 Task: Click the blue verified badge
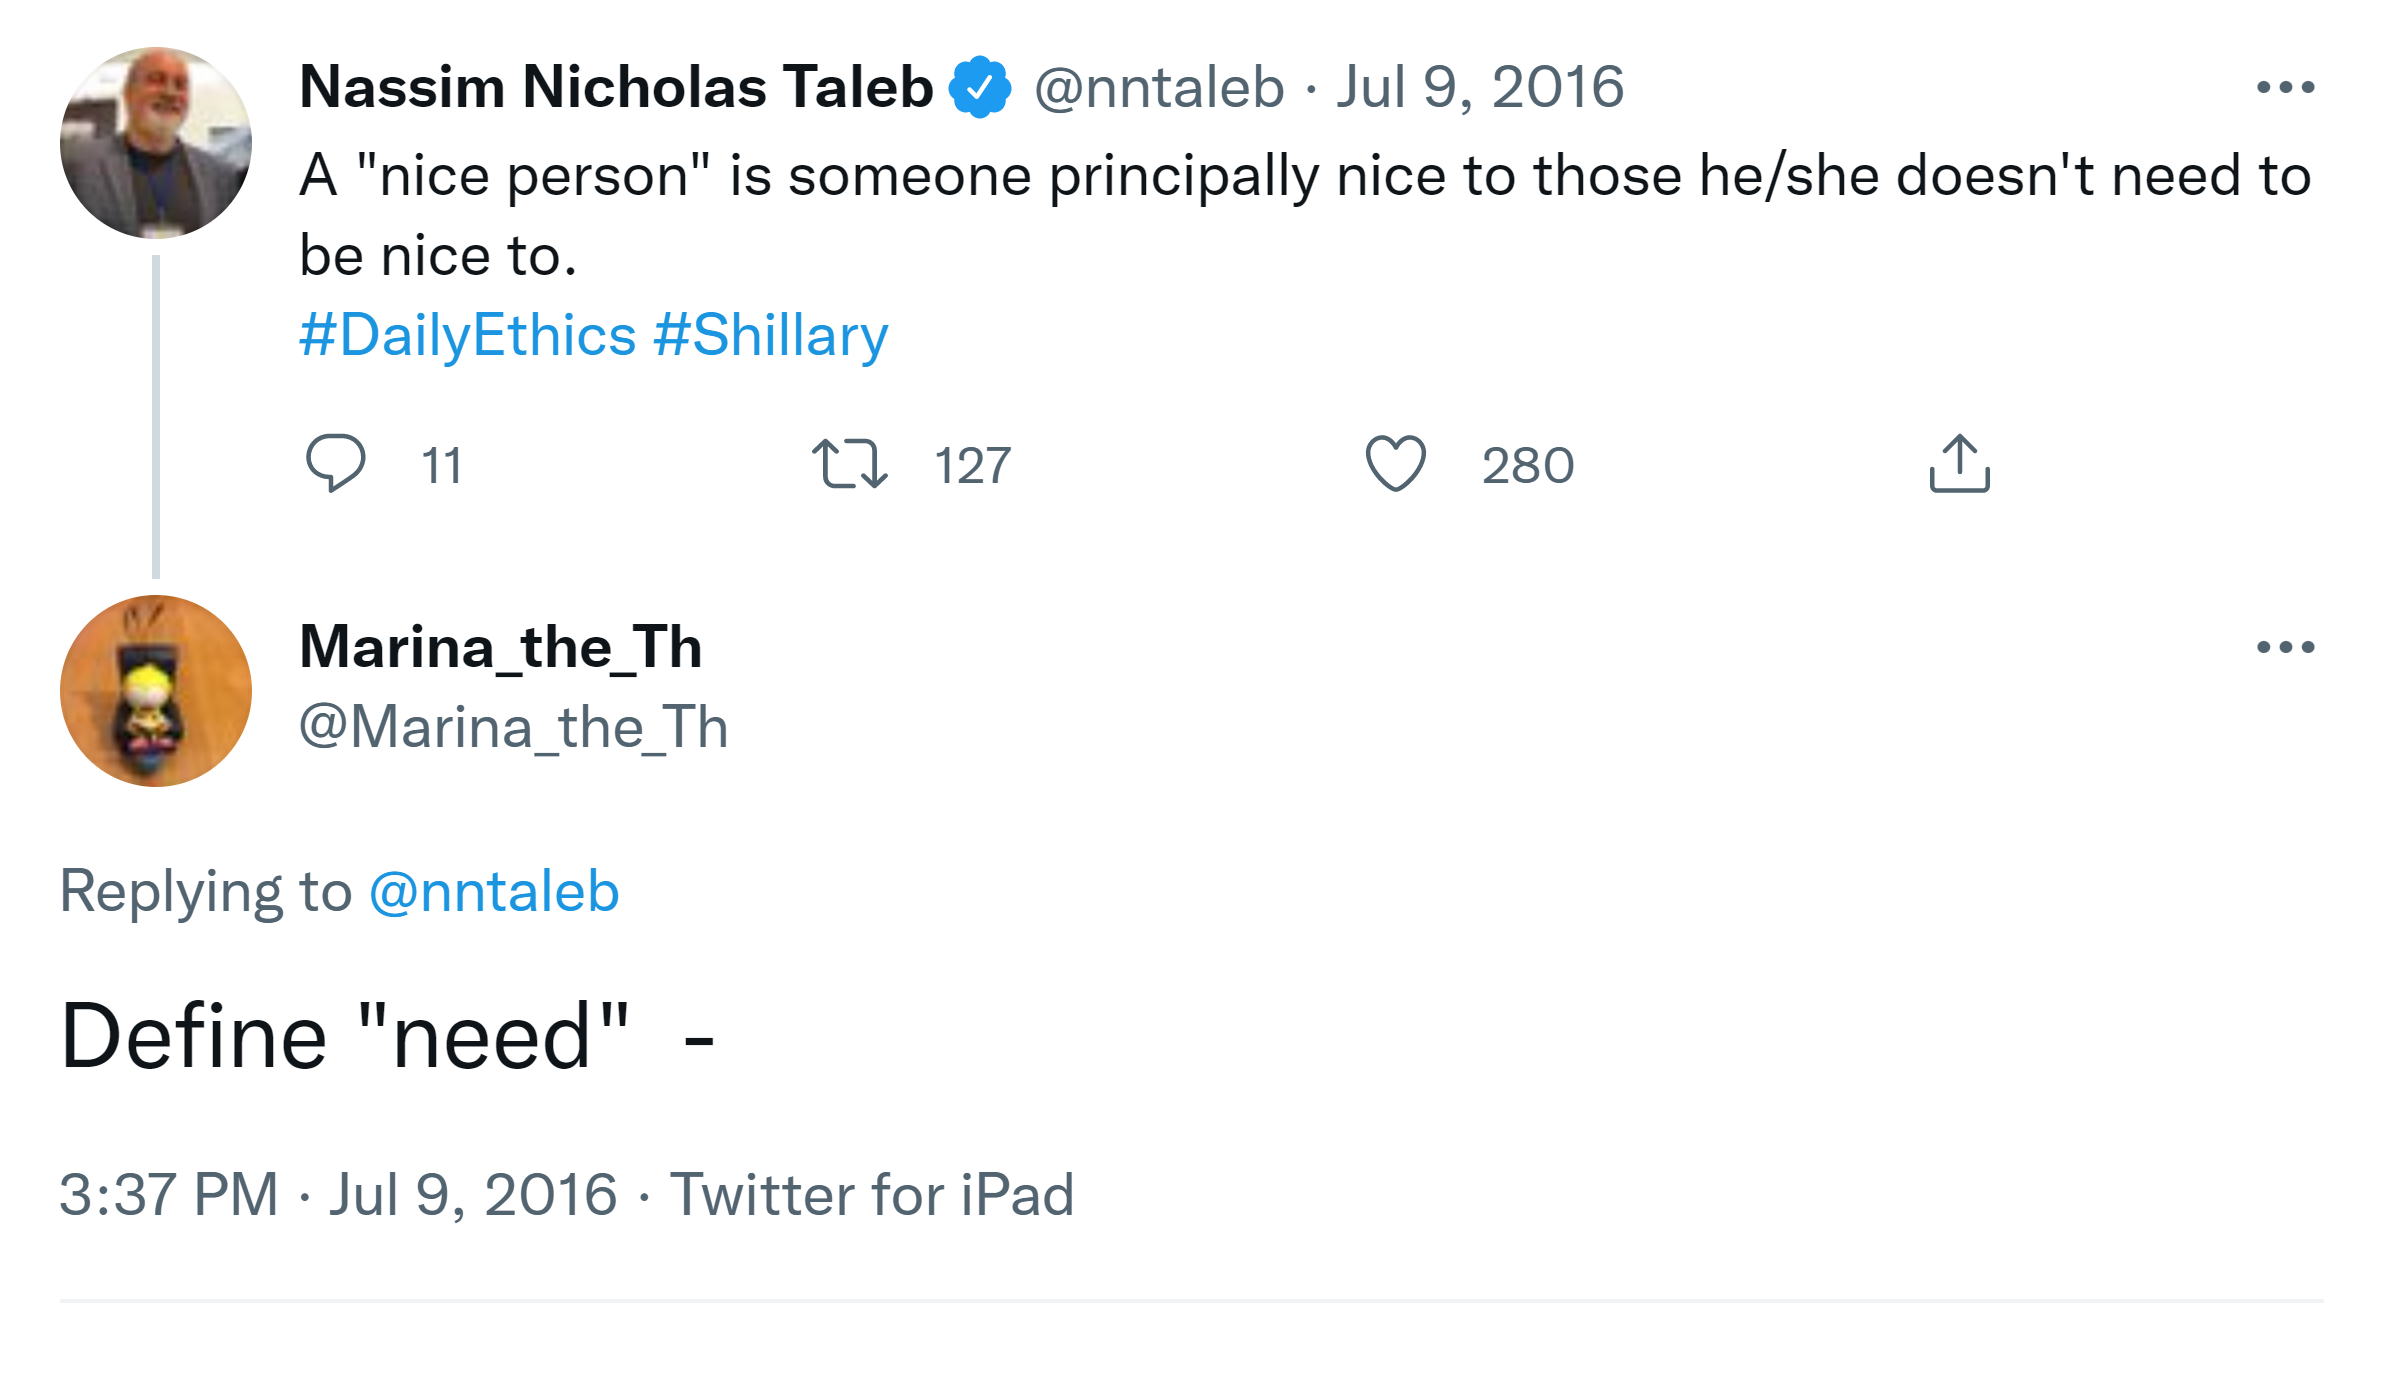point(980,88)
